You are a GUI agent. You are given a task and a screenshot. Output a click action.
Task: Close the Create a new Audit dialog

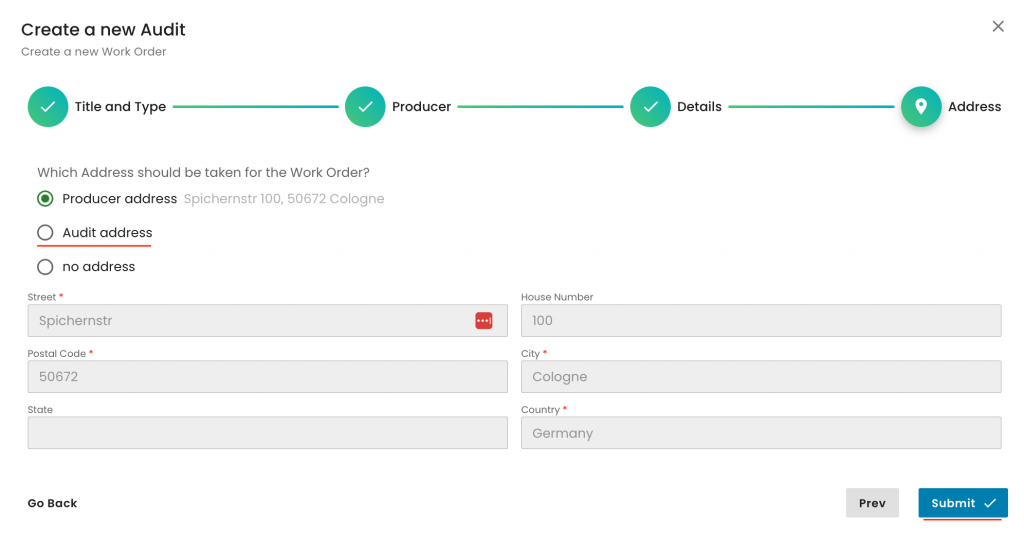click(998, 27)
